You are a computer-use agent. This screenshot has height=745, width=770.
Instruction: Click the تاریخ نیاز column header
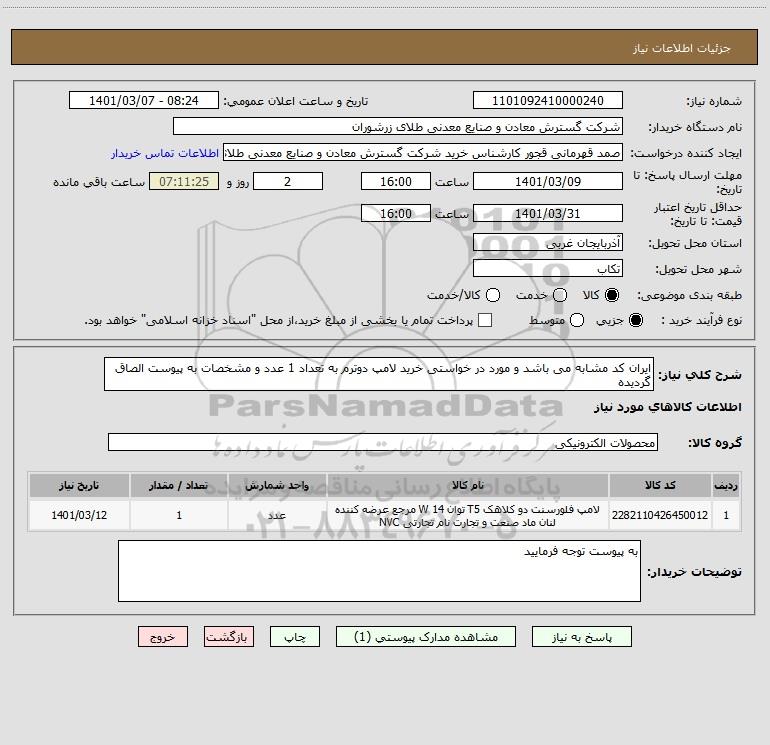click(79, 486)
